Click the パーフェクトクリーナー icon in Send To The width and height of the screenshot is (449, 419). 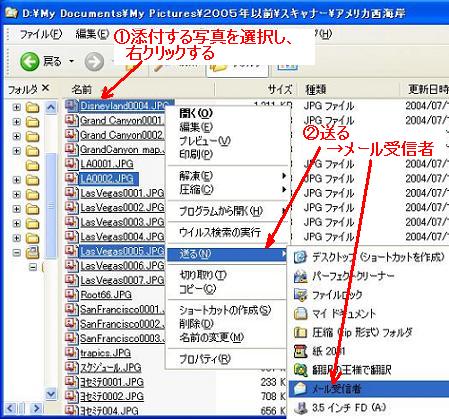(300, 276)
